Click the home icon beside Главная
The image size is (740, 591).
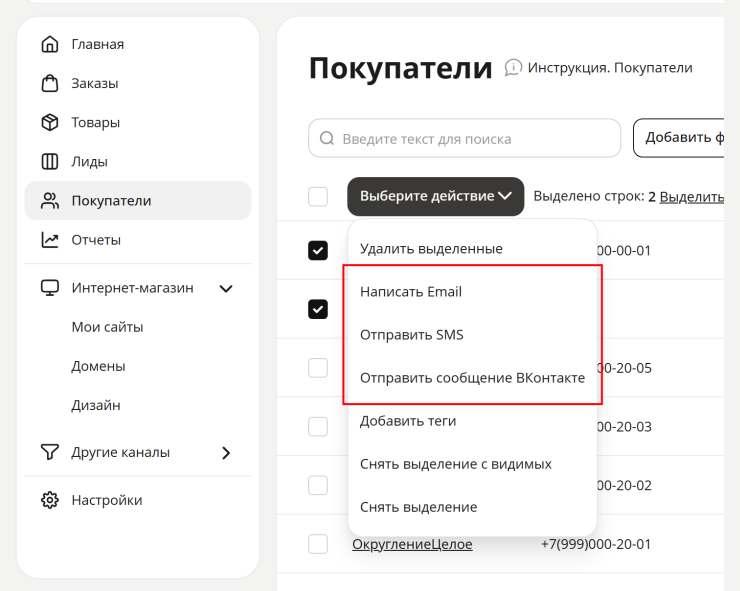[50, 44]
